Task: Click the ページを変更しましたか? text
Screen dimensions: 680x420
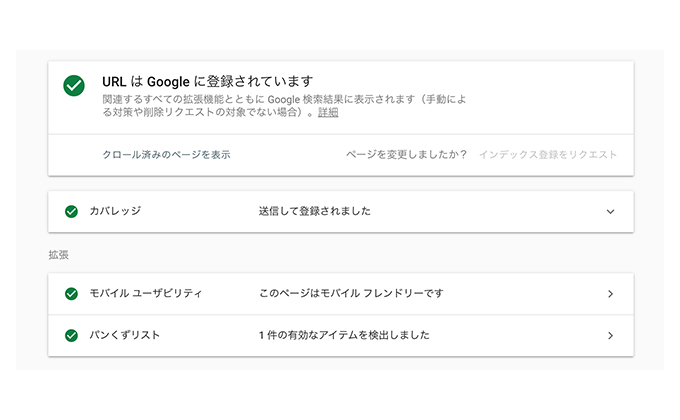Action: (x=406, y=154)
